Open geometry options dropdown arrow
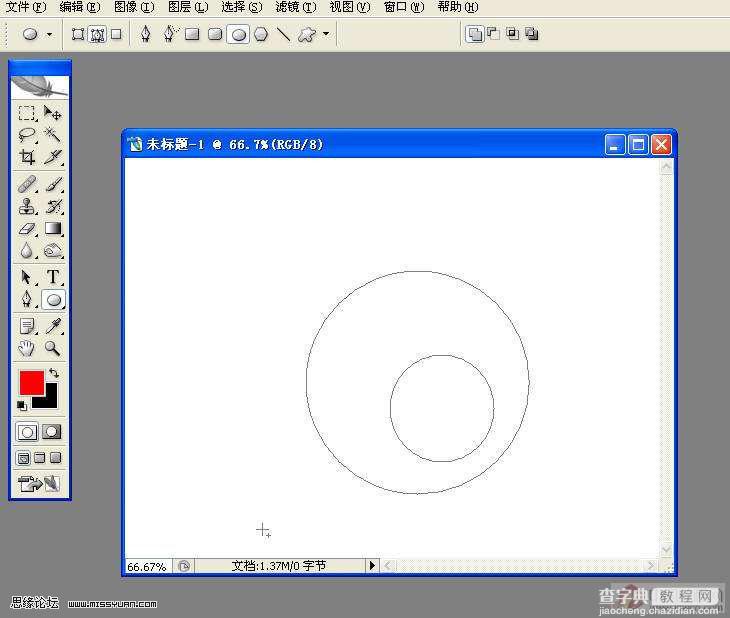 [326, 34]
